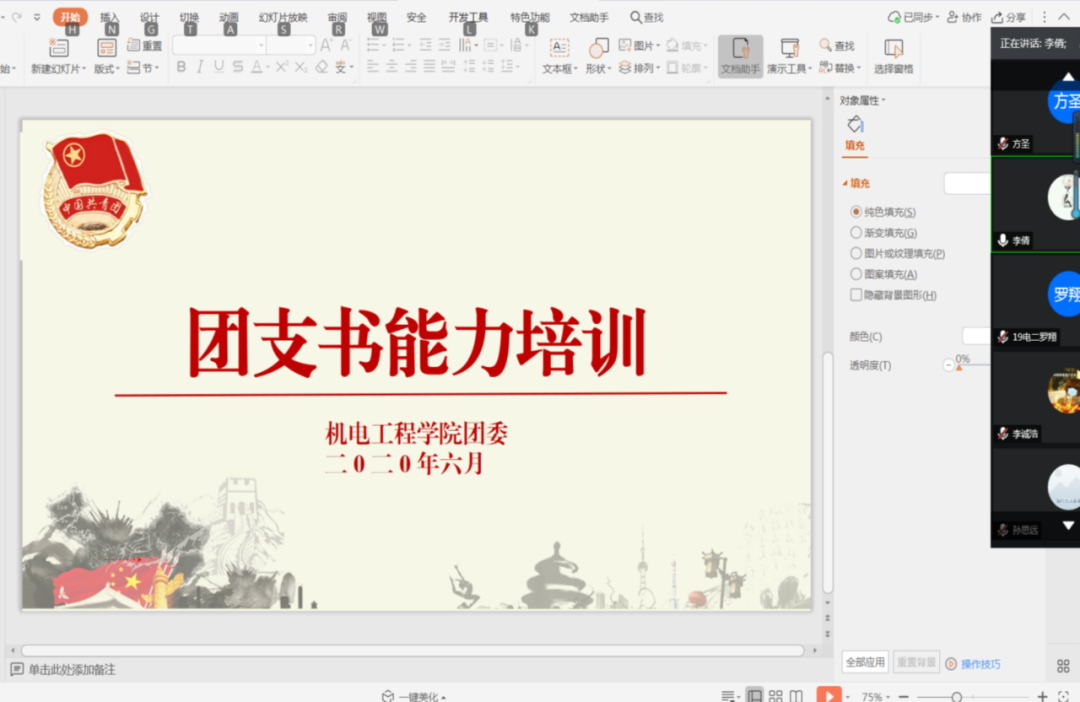
Task: Click the 新建幻灯片 new slide icon
Action: tap(59, 48)
